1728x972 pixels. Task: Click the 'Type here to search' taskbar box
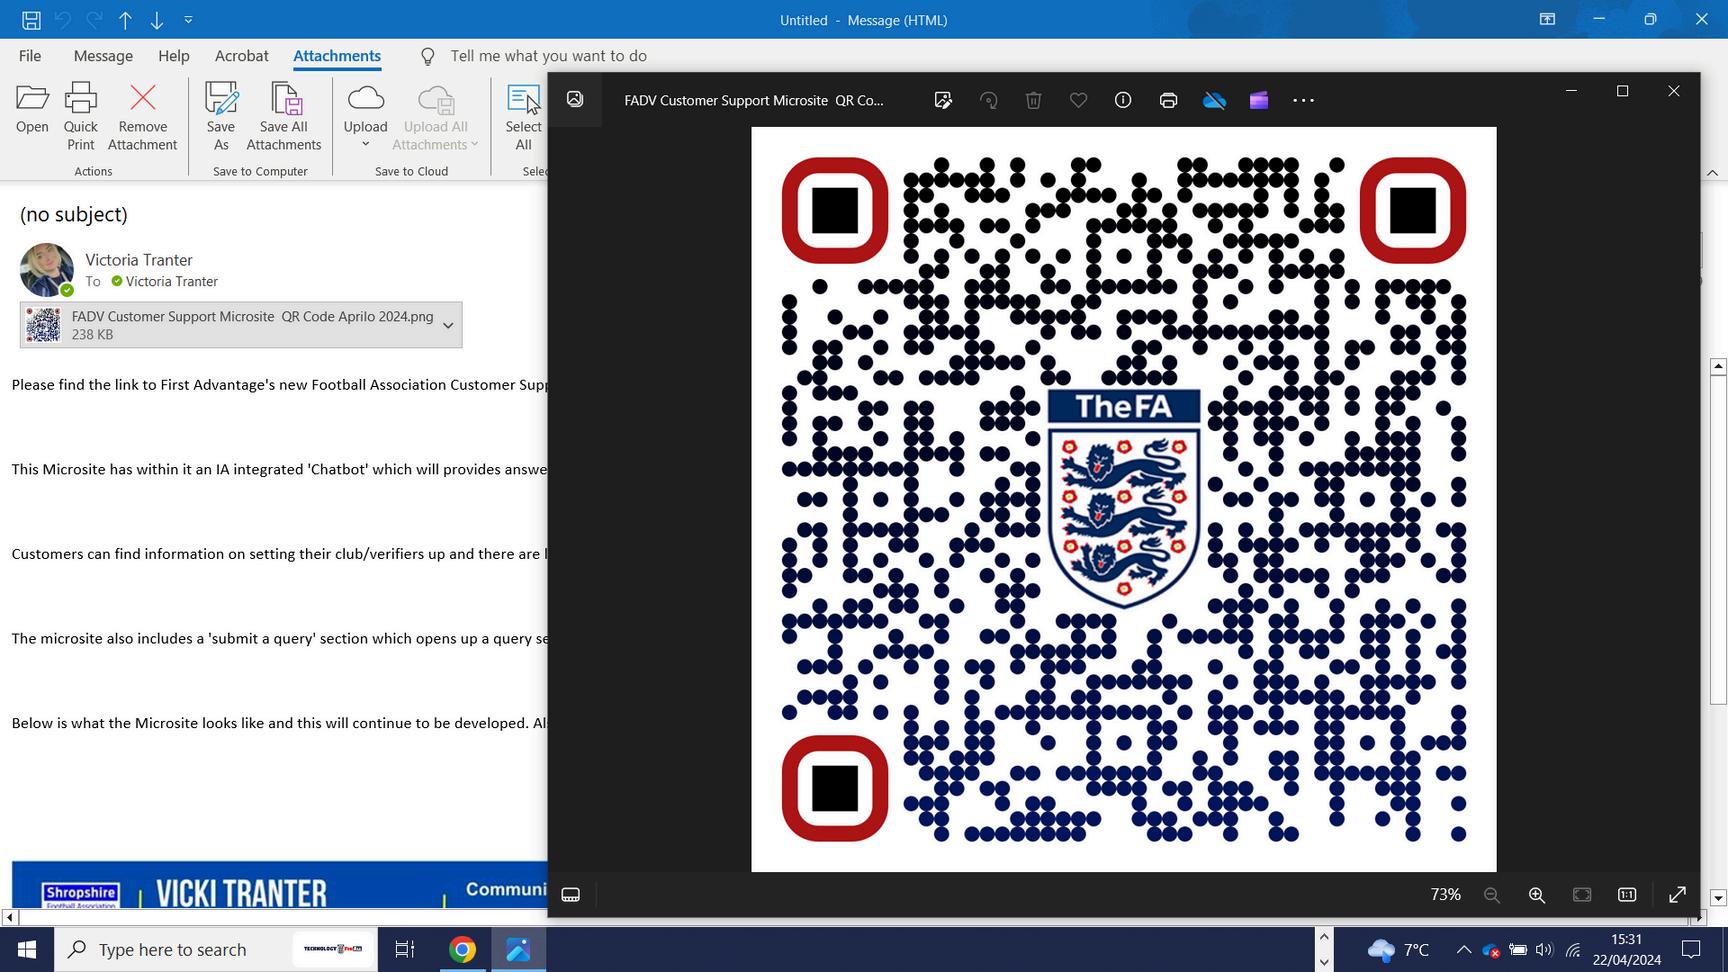[x=216, y=949]
